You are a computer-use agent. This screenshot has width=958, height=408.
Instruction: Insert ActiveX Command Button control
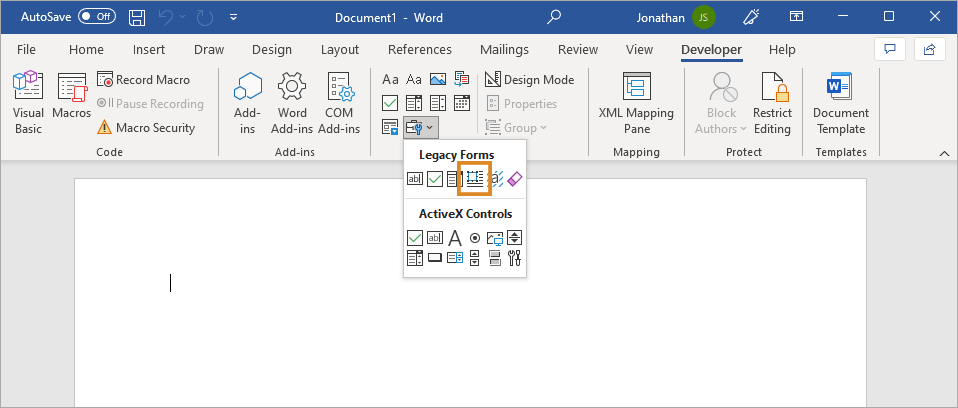coord(435,258)
